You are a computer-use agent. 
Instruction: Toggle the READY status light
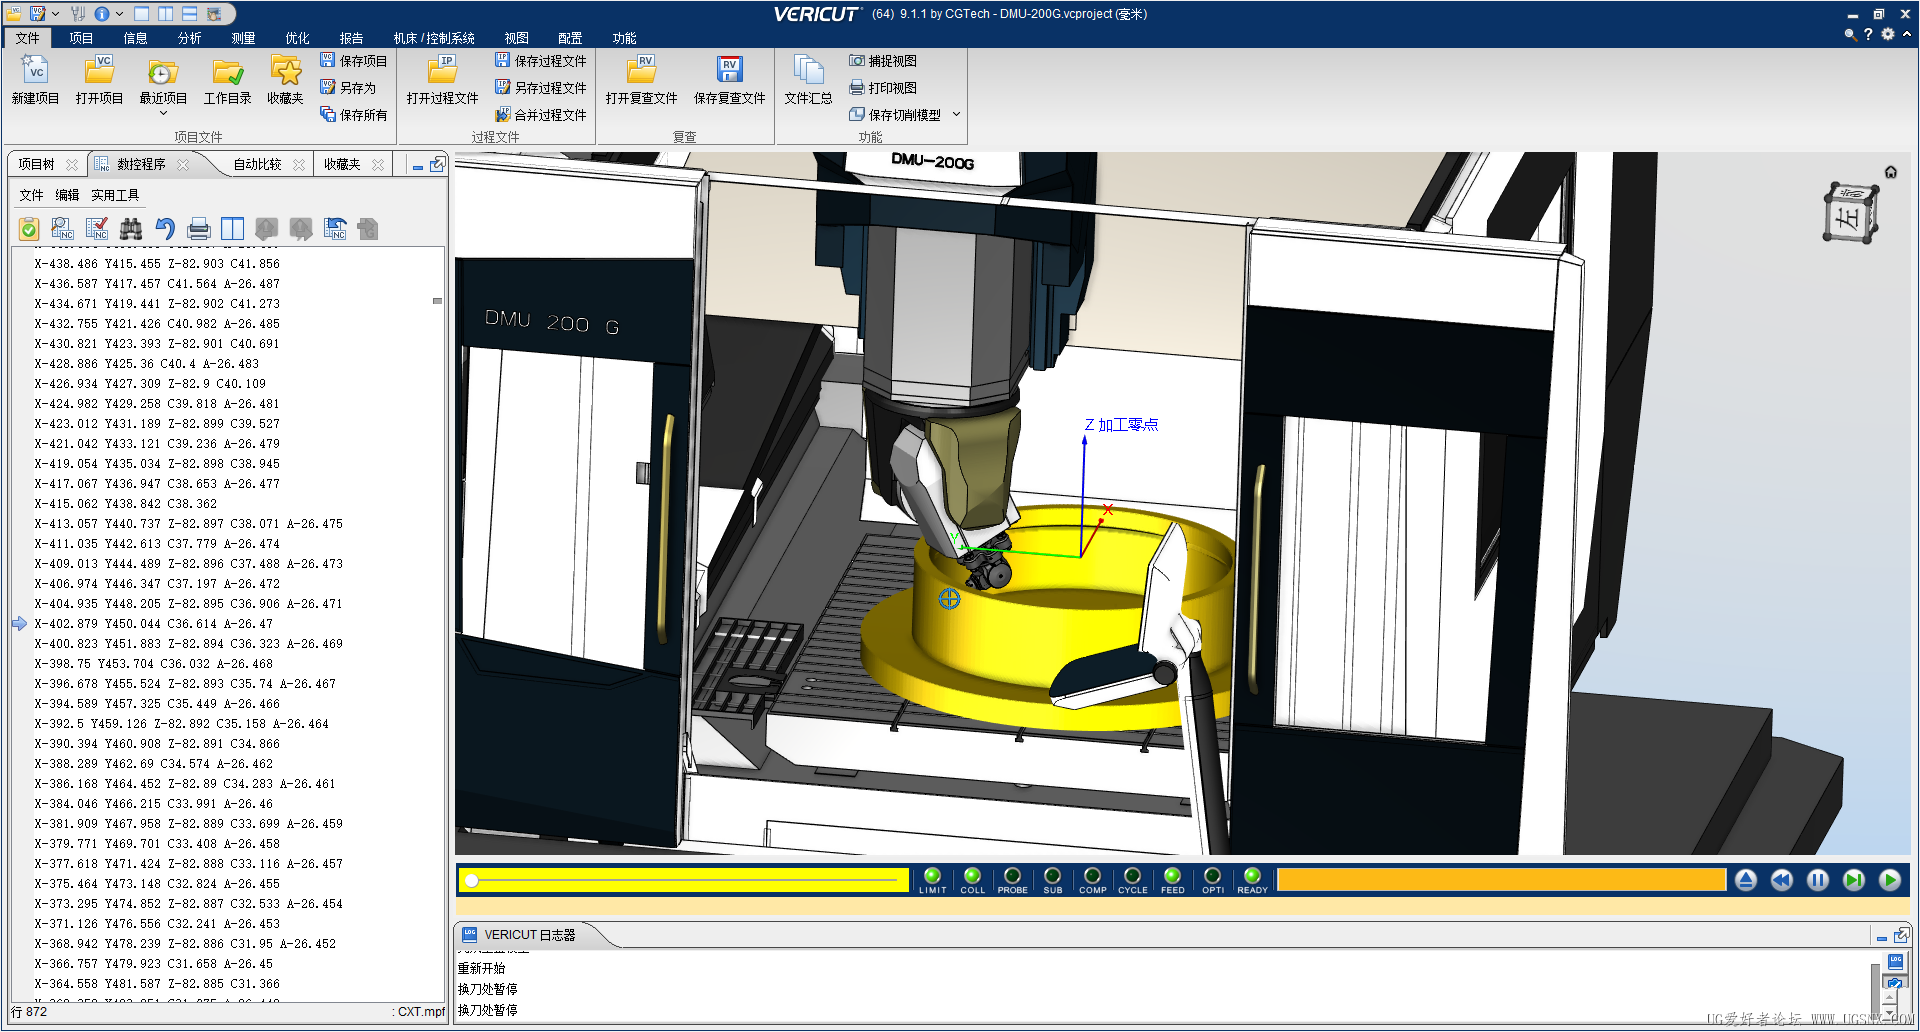(1252, 876)
